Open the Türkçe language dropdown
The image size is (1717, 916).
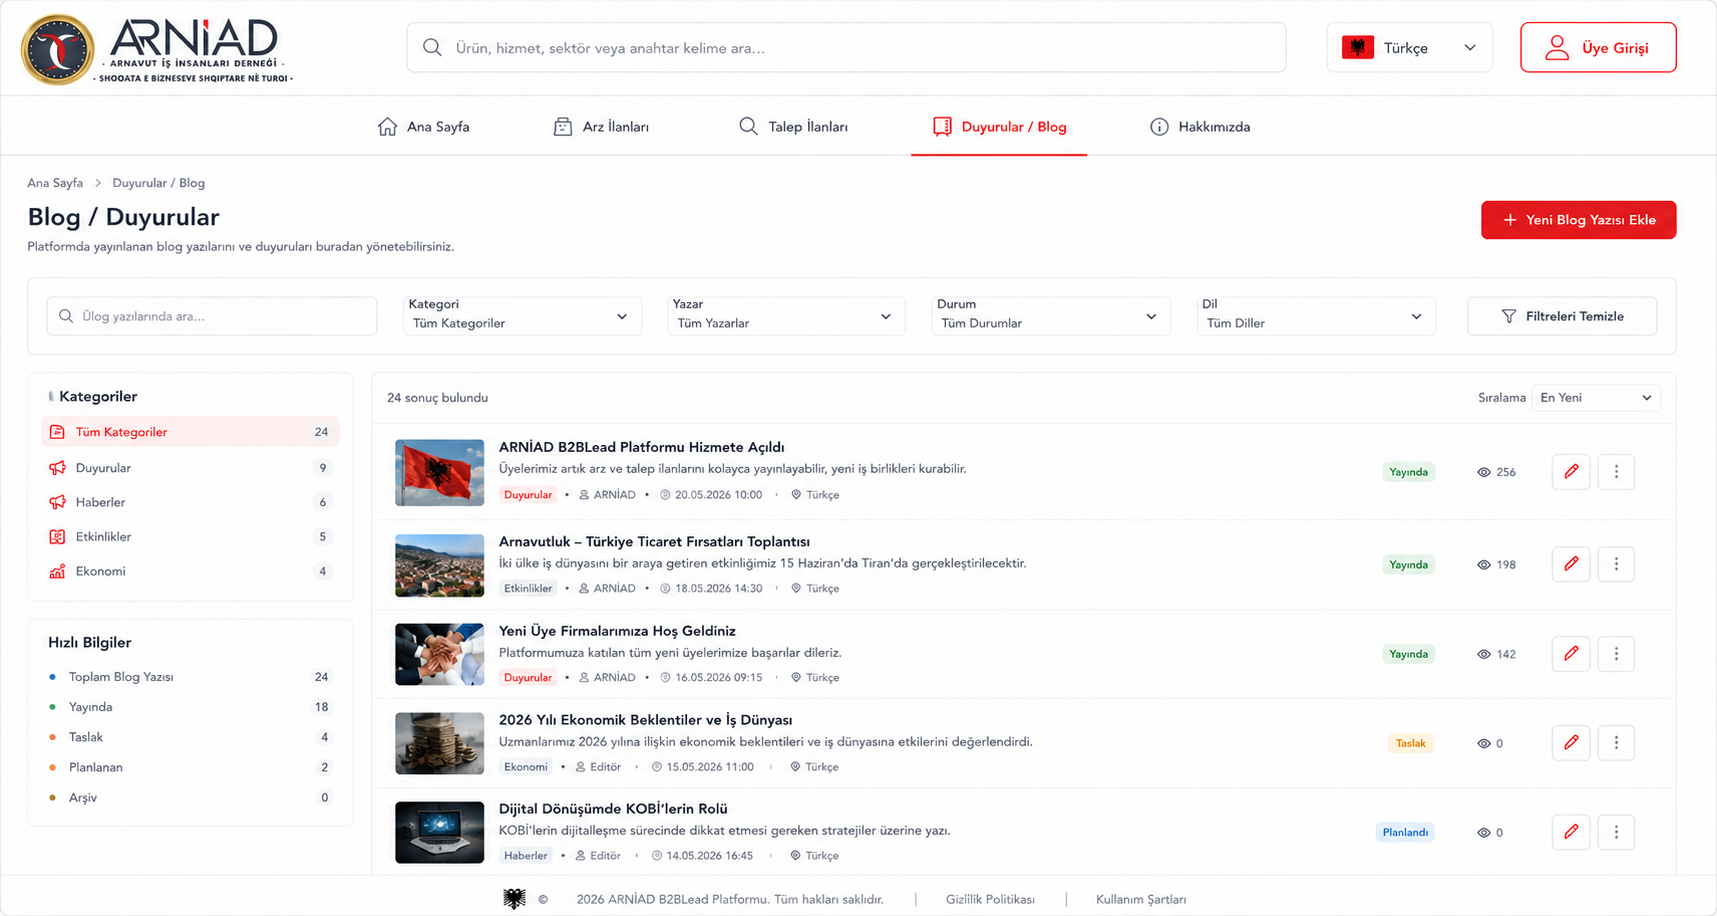[1409, 48]
